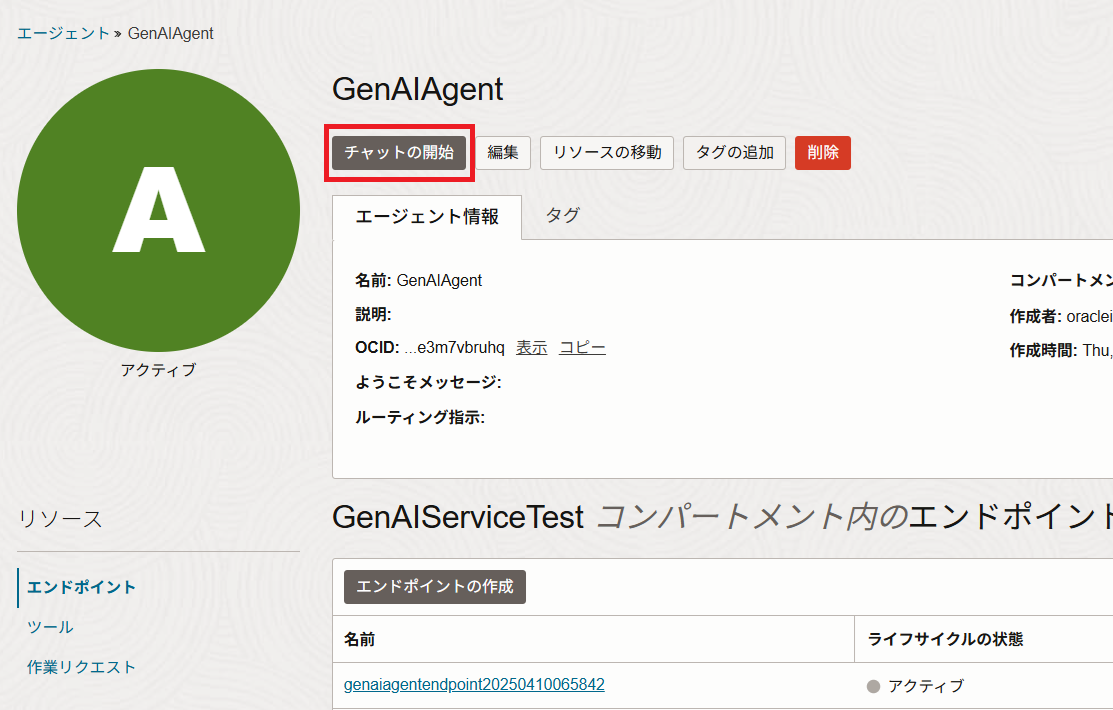
Task: Click the 編集 button
Action: (x=503, y=153)
